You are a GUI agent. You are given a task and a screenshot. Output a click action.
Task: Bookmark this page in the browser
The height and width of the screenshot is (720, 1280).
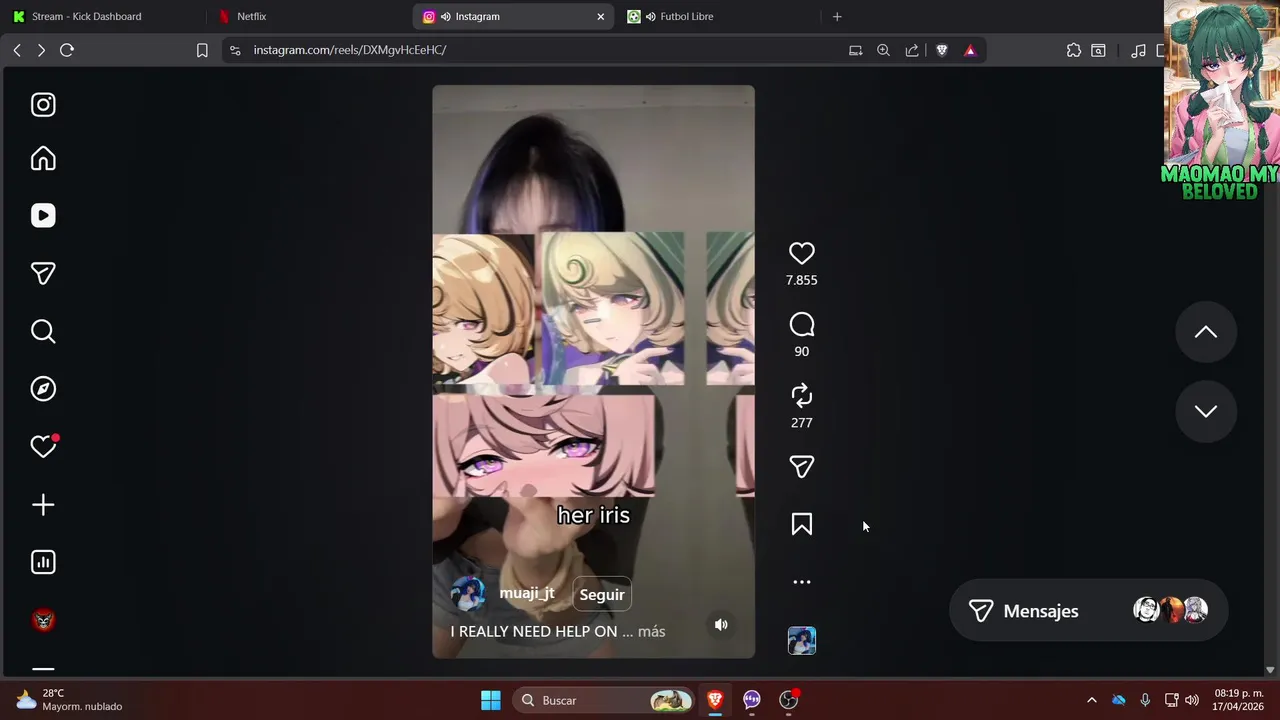(x=202, y=50)
